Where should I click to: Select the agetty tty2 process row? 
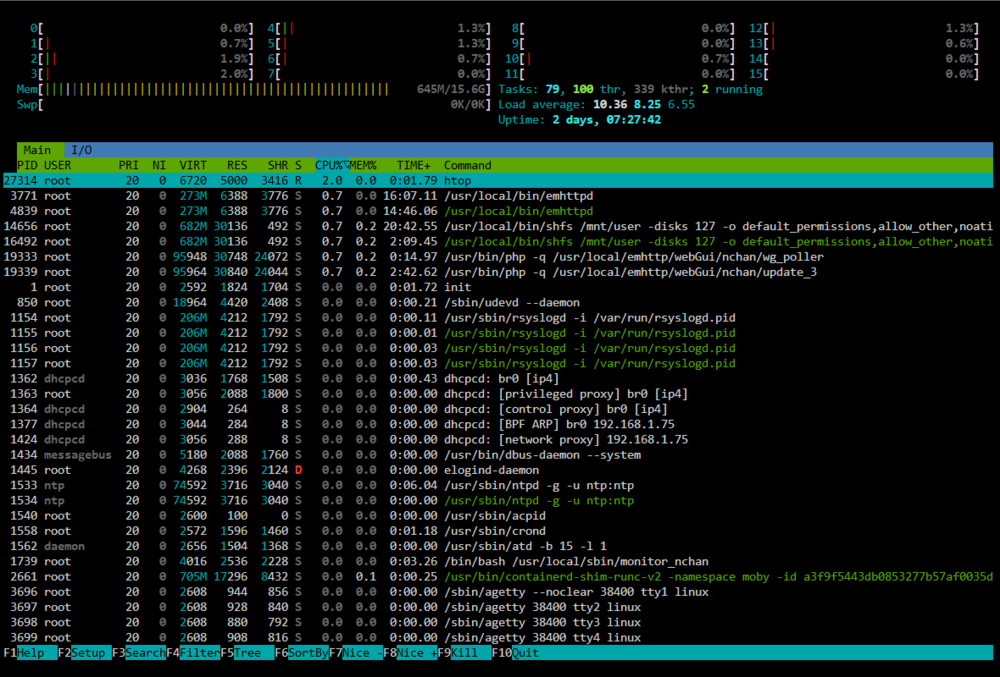pyautogui.click(x=497, y=608)
